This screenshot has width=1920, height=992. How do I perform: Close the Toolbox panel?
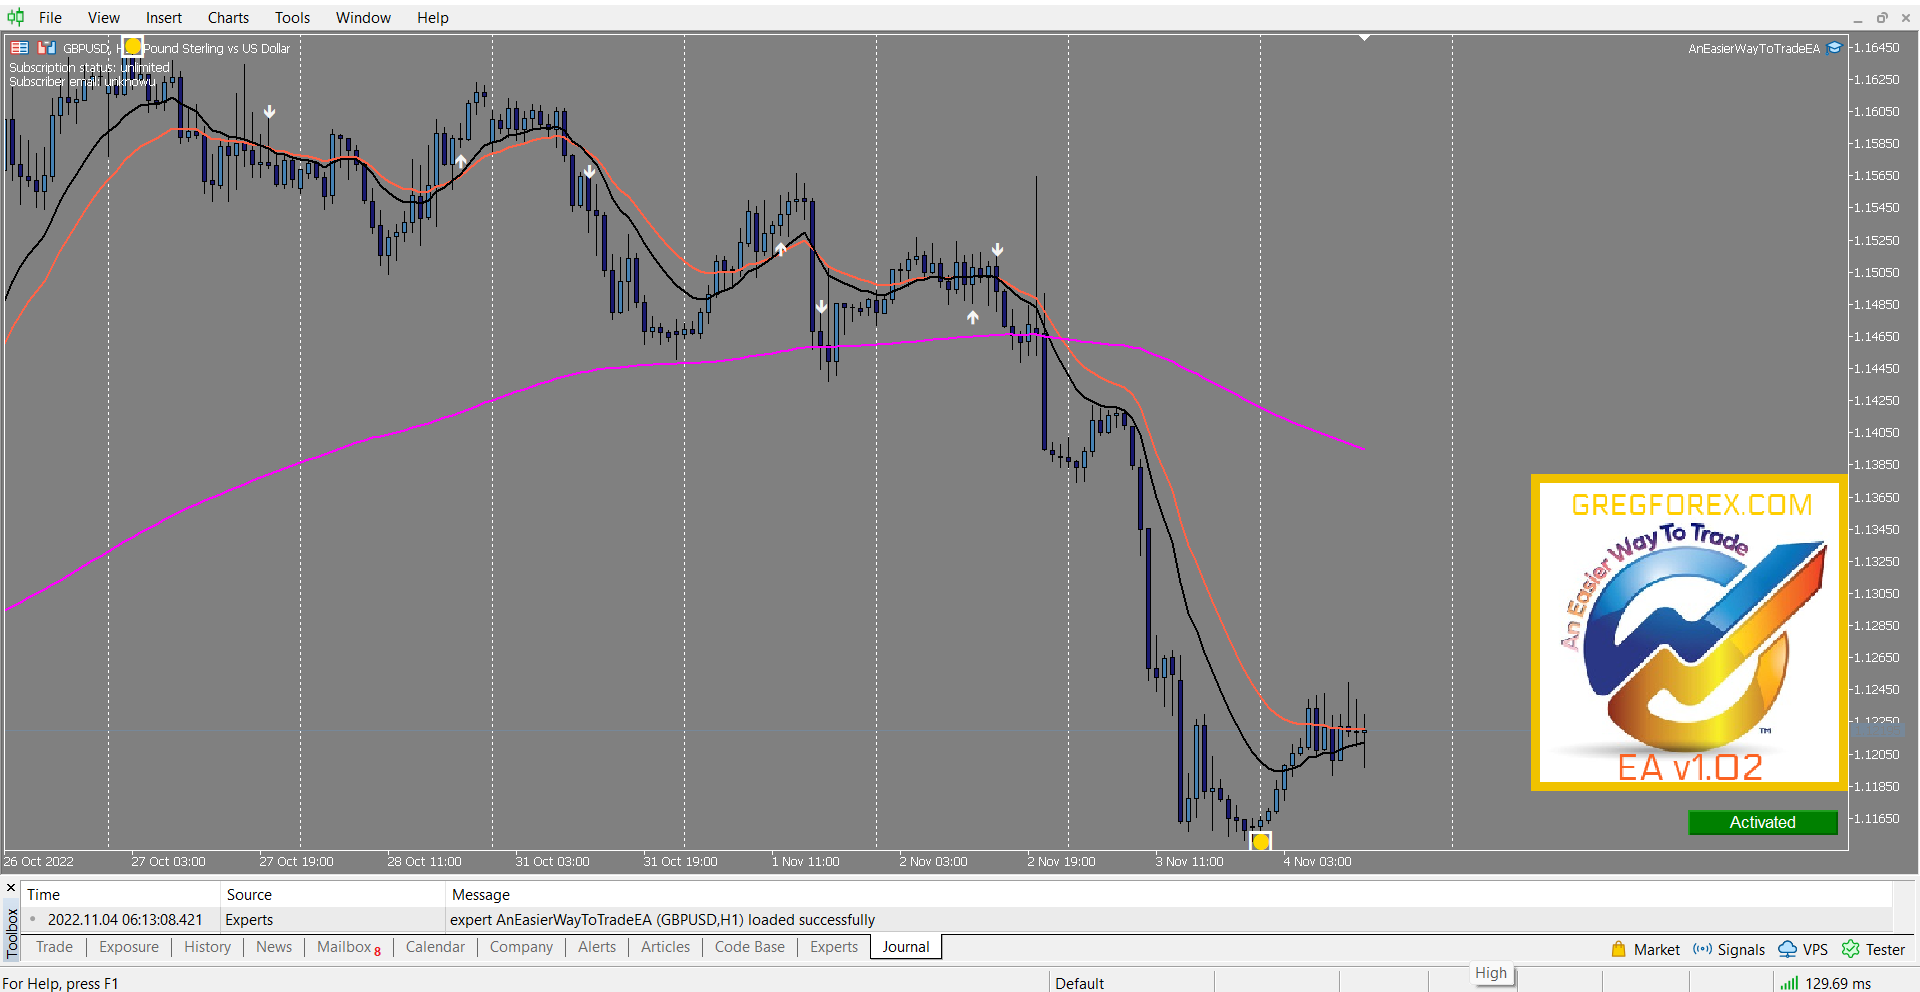[12, 888]
